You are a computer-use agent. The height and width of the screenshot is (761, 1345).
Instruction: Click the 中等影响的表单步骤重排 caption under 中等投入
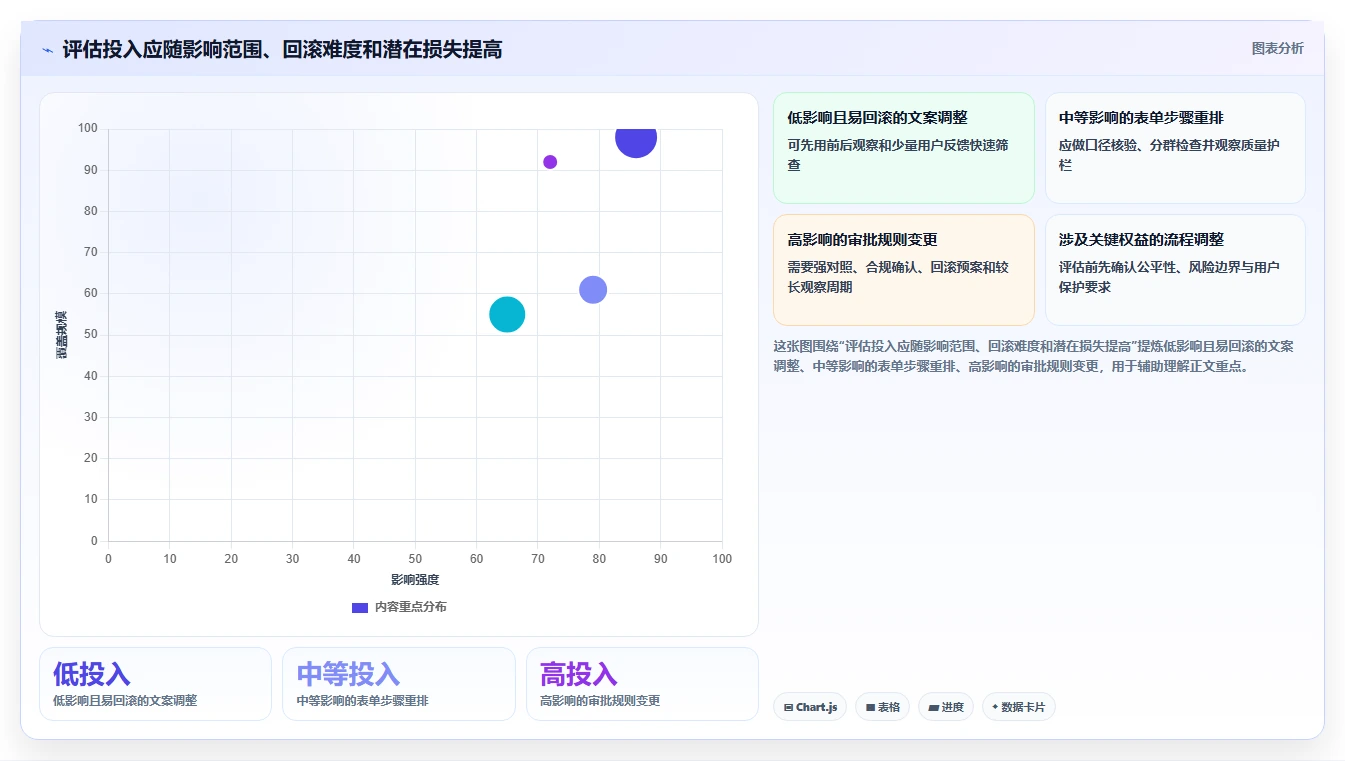(x=362, y=701)
